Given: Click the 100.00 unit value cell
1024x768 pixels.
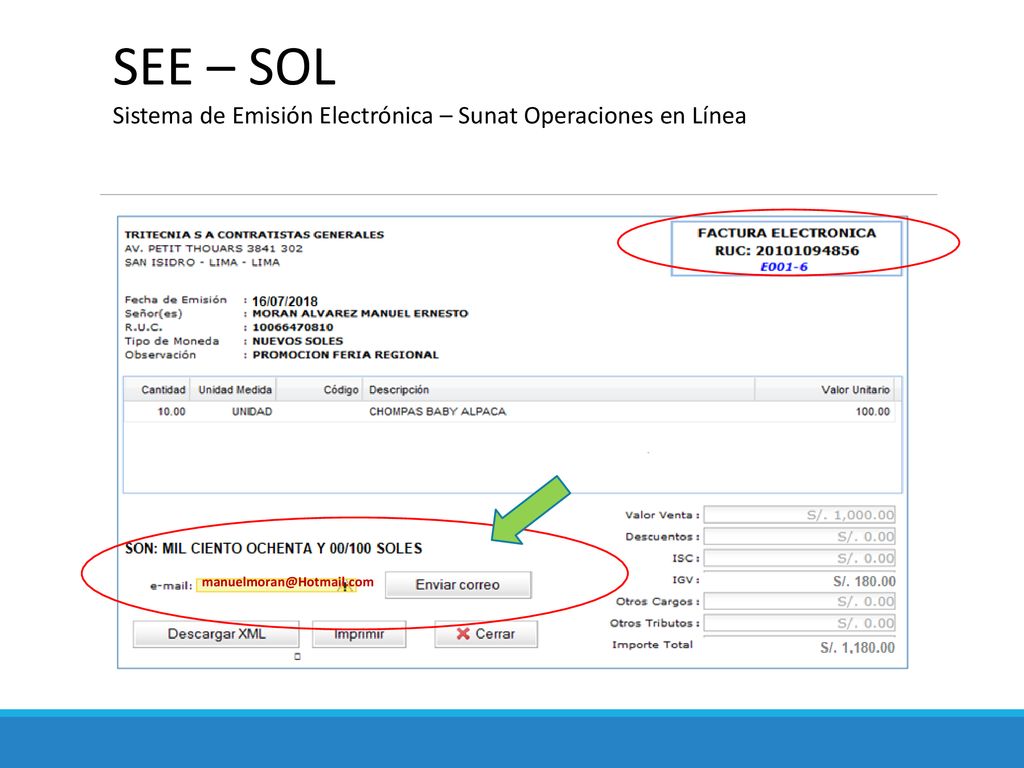Looking at the screenshot, I should click(x=872, y=411).
